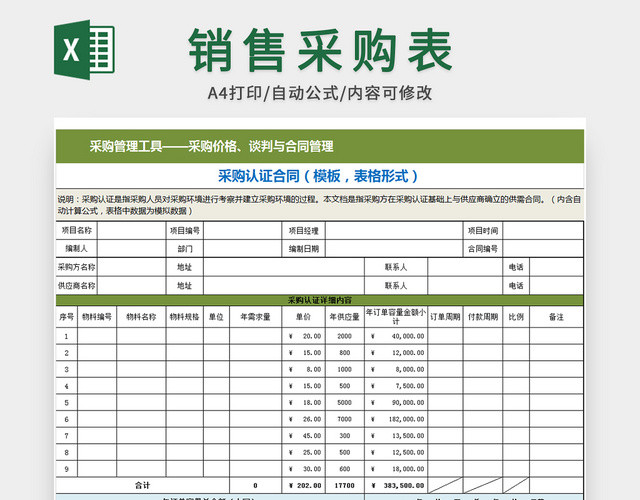Select the 2000 supply quantity in row 1

click(344, 336)
